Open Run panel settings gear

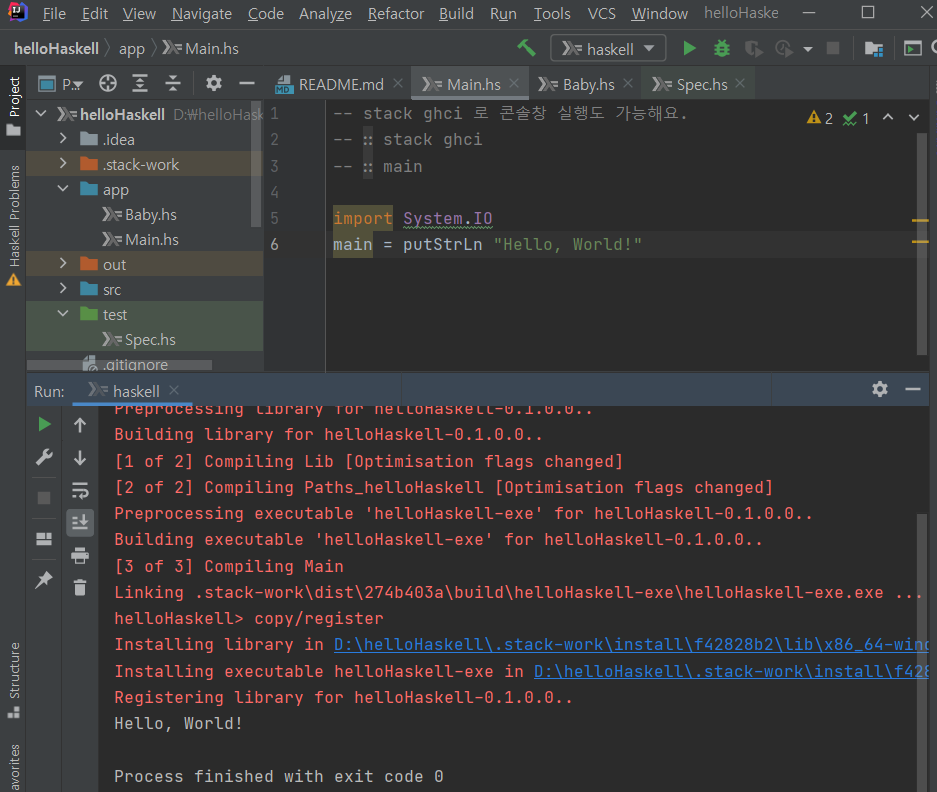pyautogui.click(x=880, y=390)
